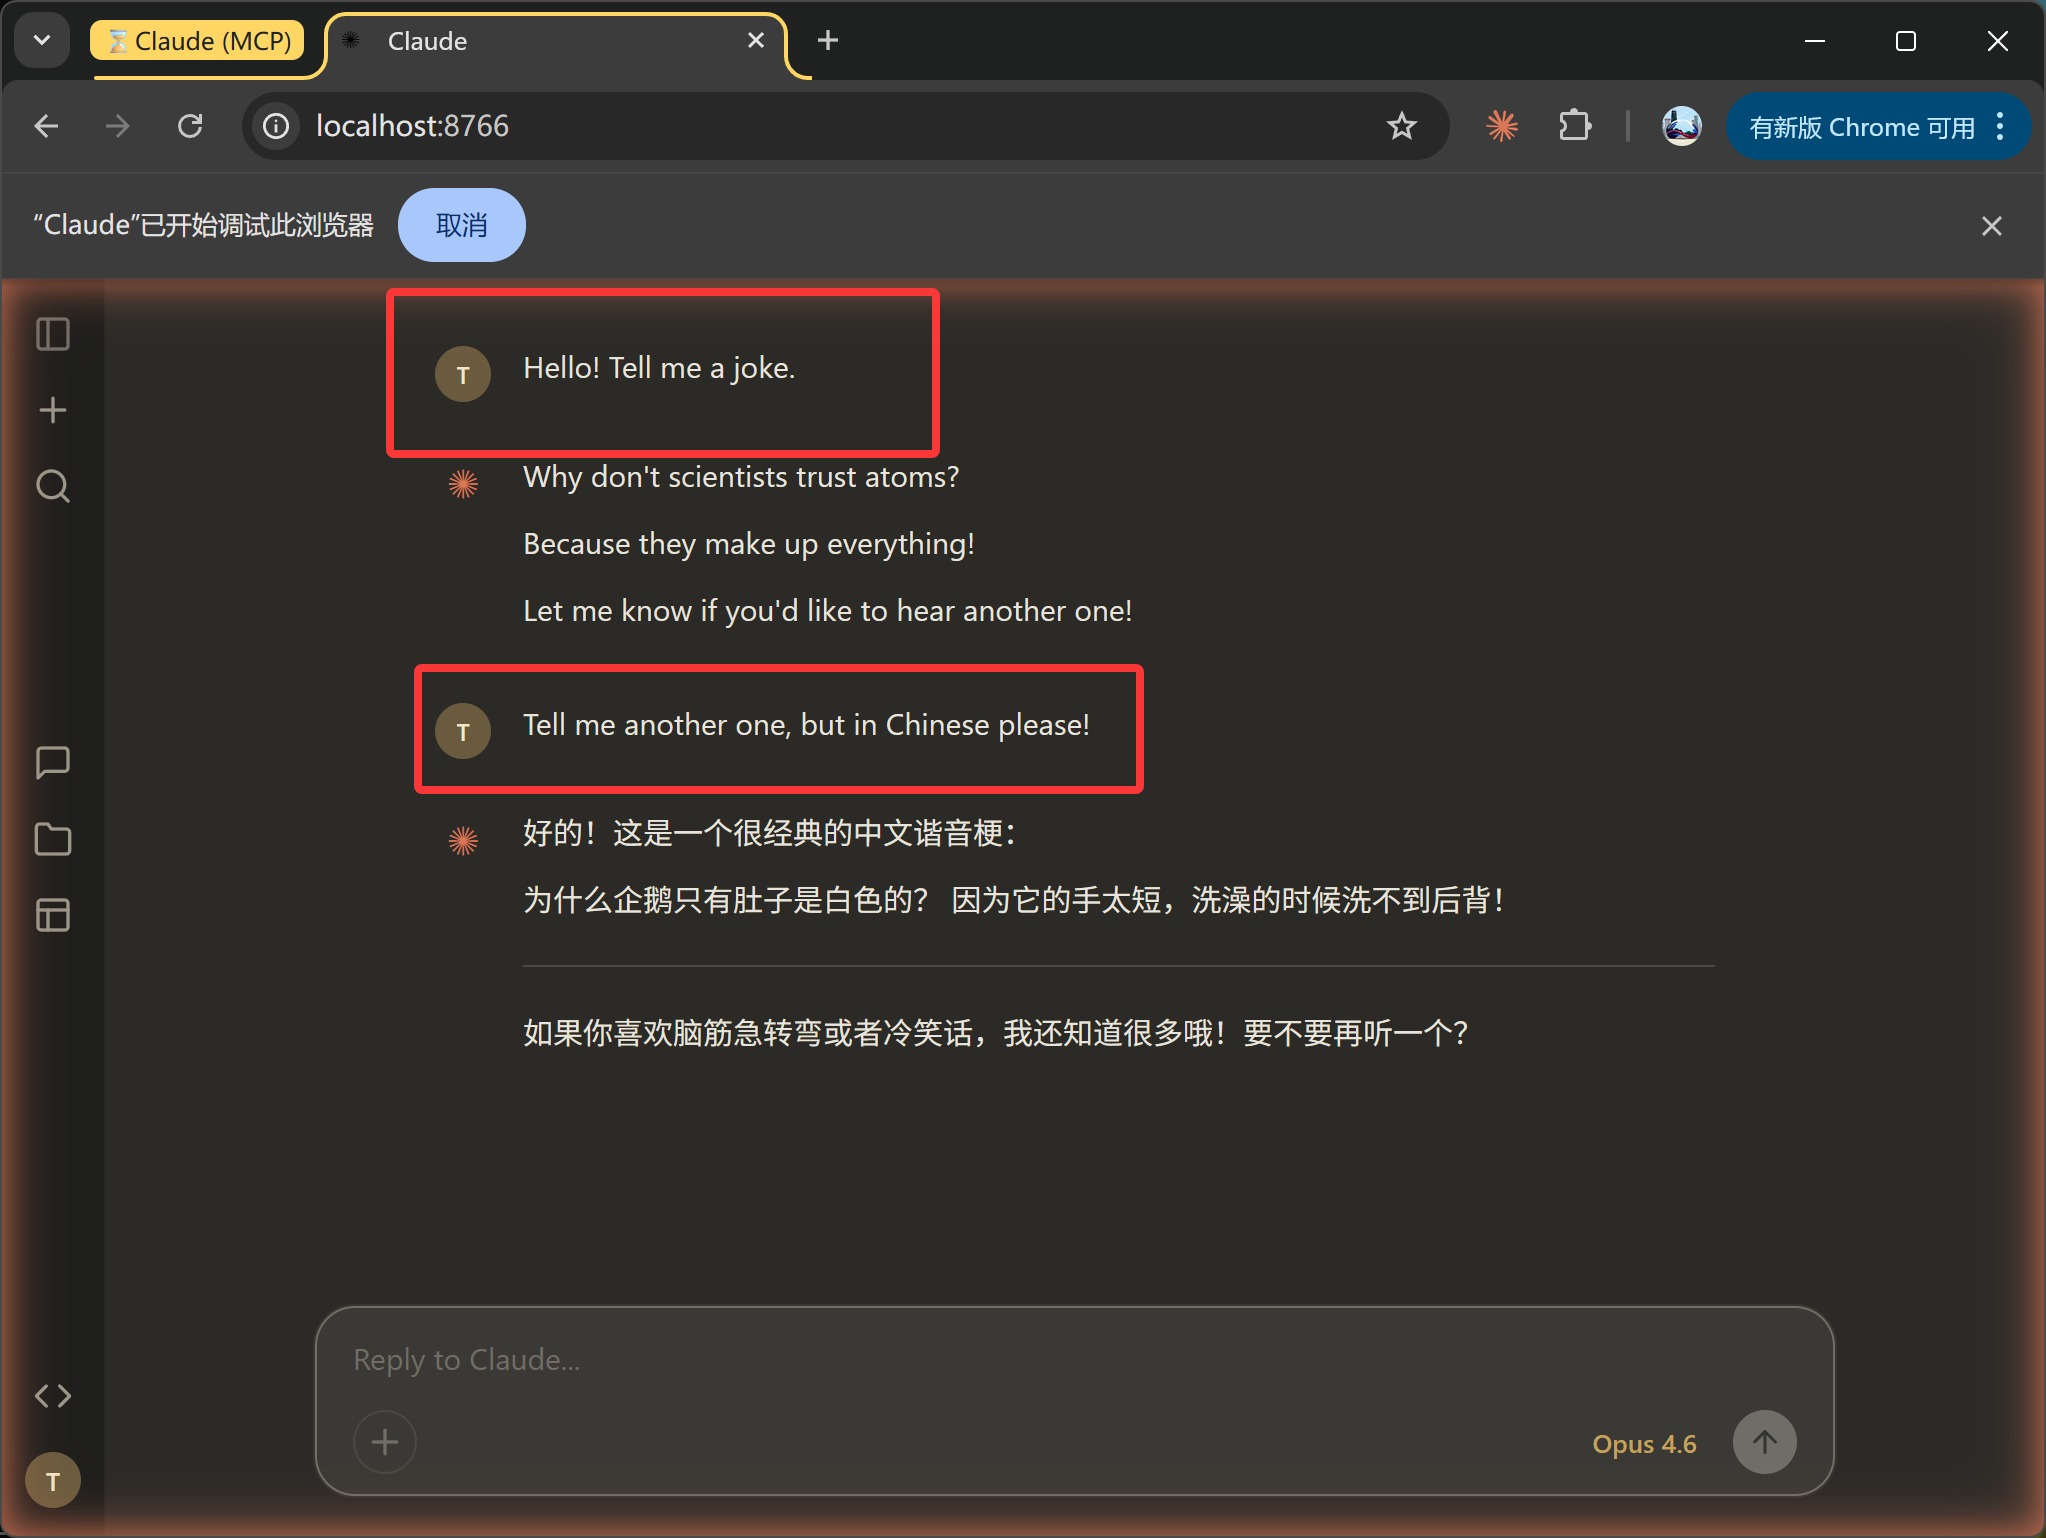The height and width of the screenshot is (1538, 2046).
Task: Open the artifacts layout icon
Action: pyautogui.click(x=53, y=915)
